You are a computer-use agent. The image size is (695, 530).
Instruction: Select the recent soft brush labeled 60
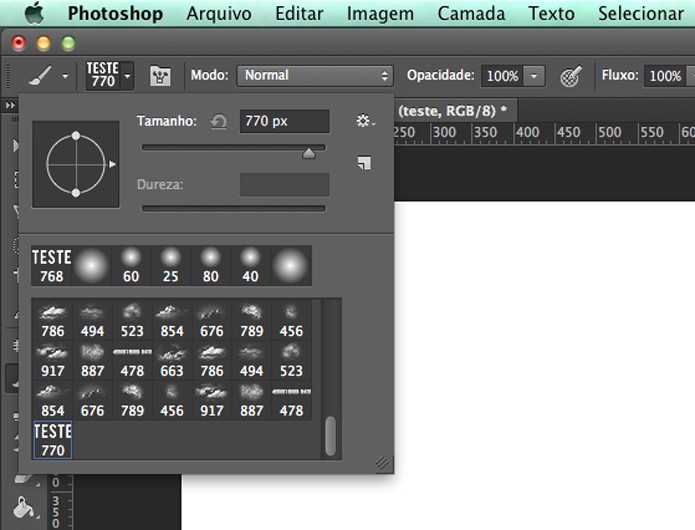(131, 266)
